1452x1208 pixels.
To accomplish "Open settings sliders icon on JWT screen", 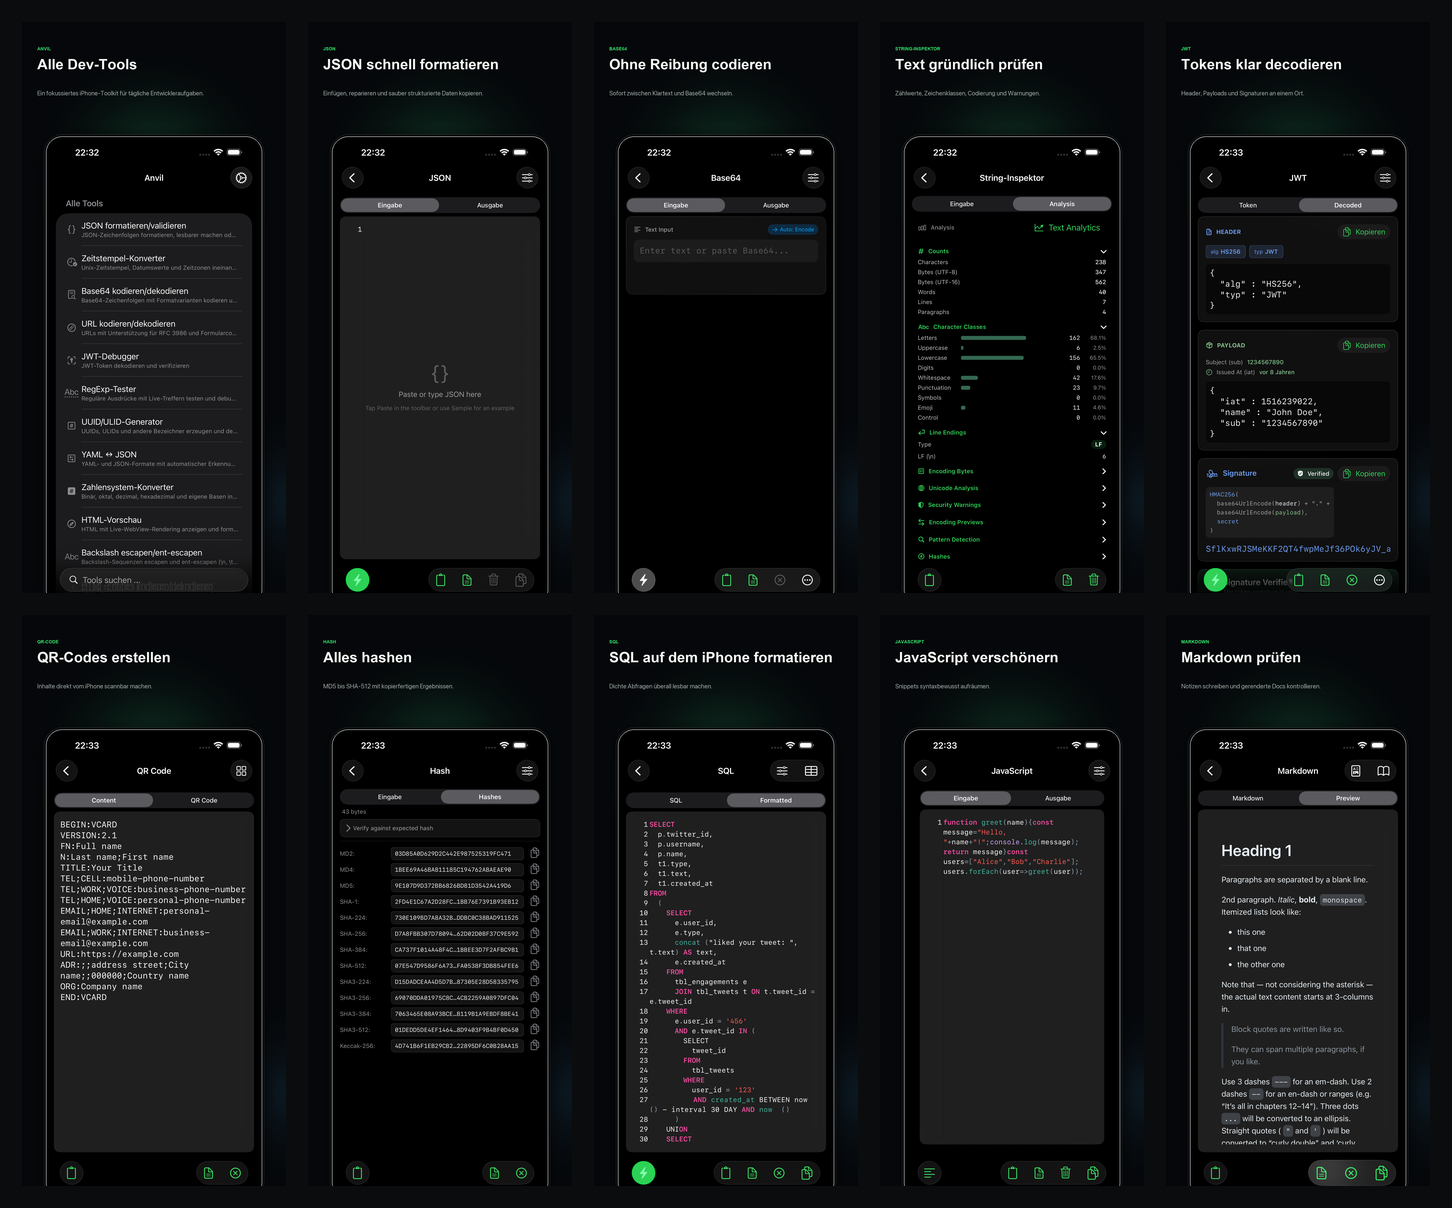I will (1385, 178).
